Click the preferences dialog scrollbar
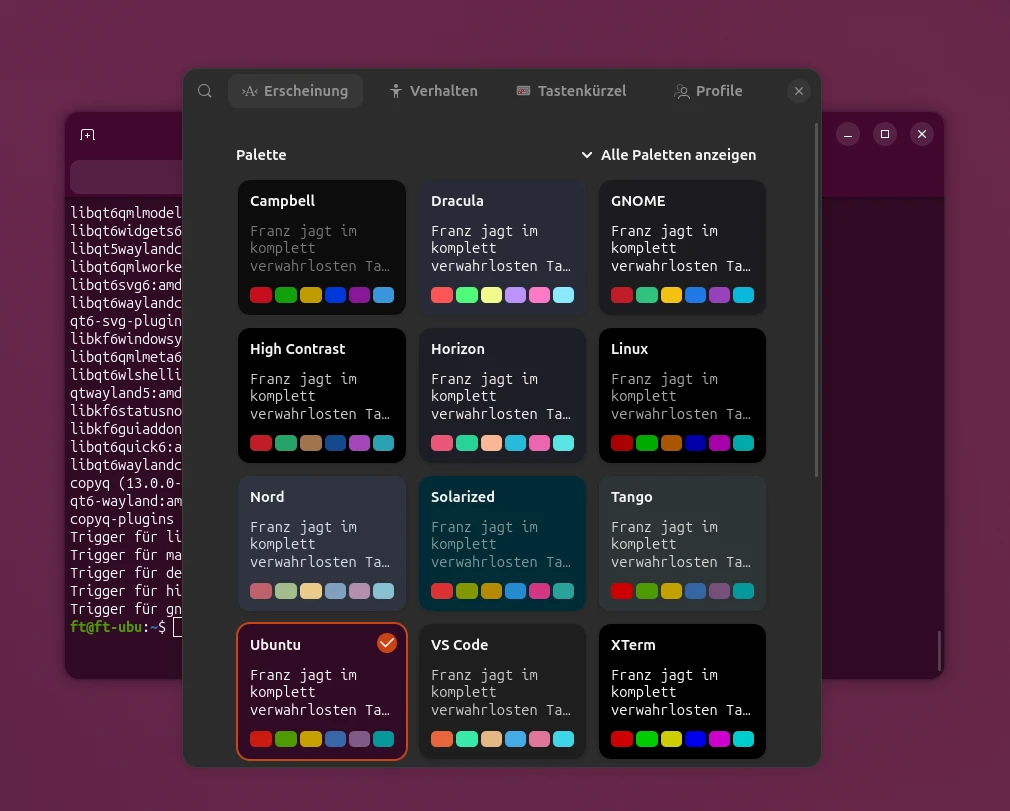1010x811 pixels. point(816,300)
